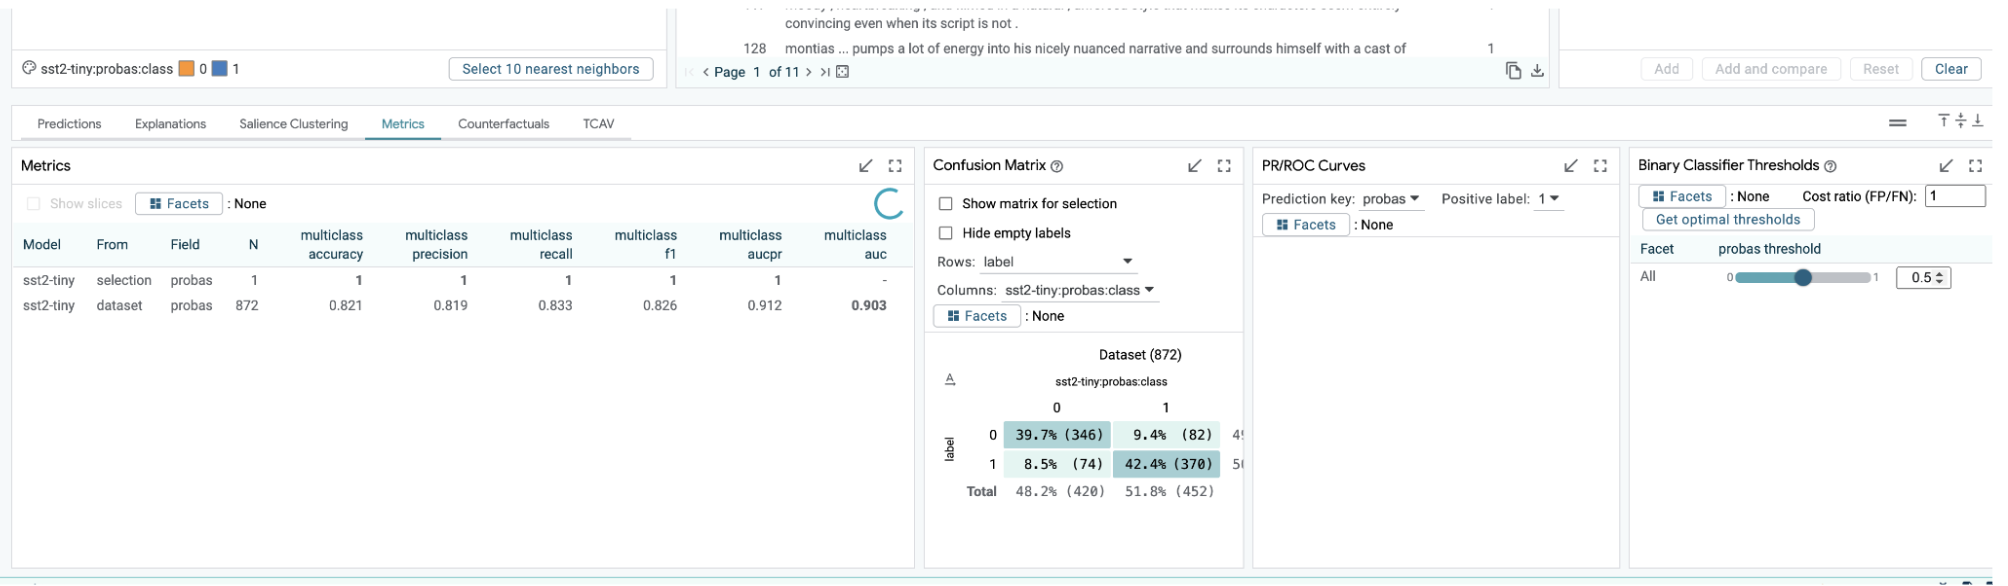Open the Columns sst2-tiny:probas:class dropdown
The width and height of the screenshot is (2008, 586).
tap(1079, 290)
